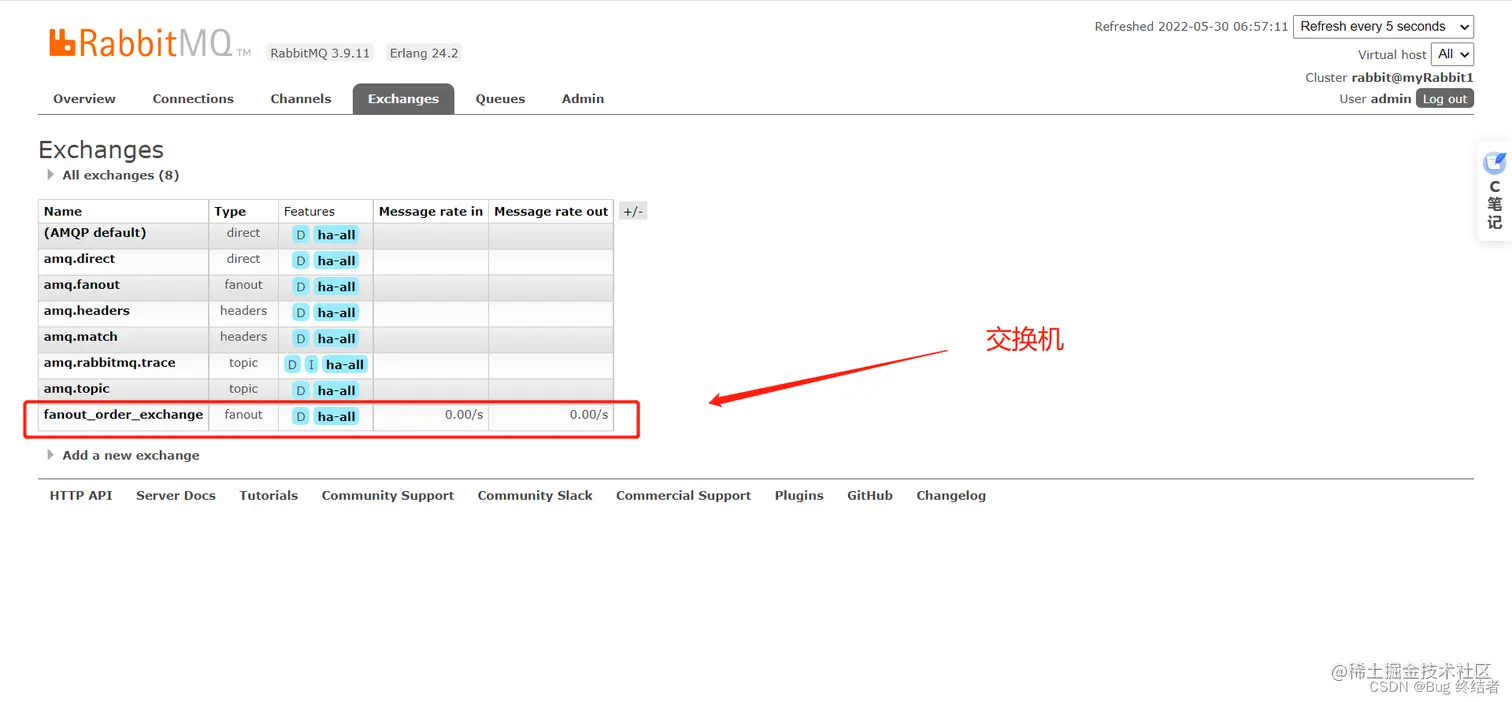Open the Tutorials footer link
The width and height of the screenshot is (1512, 702).
(x=269, y=495)
